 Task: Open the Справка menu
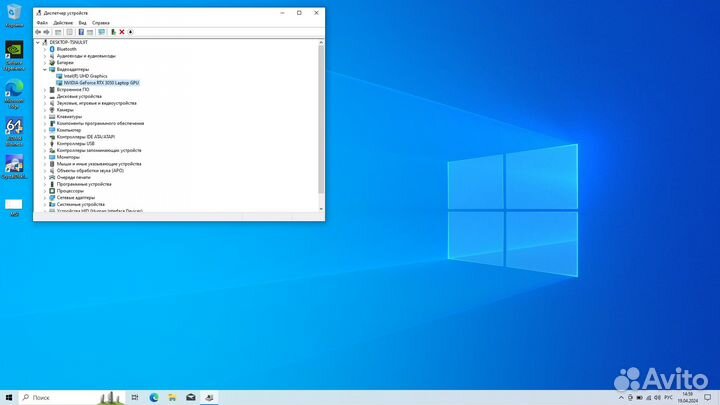pyautogui.click(x=101, y=22)
